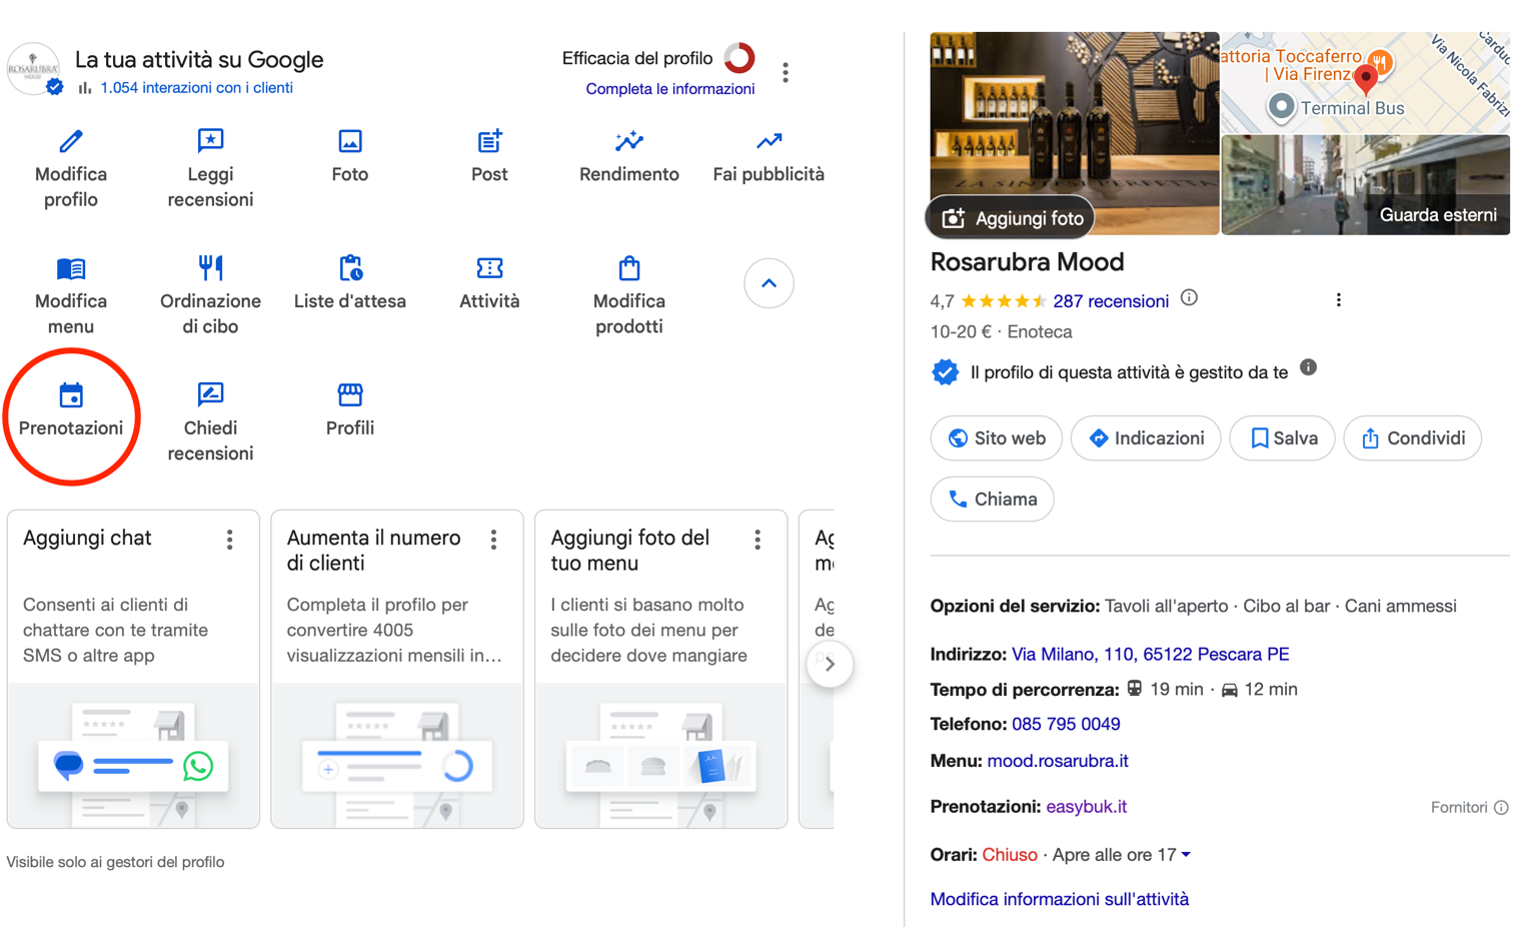Open Liste d'attesa clipboard icon
1523x927 pixels.
point(350,268)
